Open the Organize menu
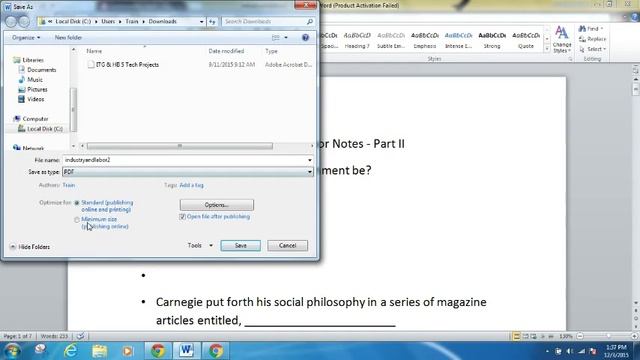Screen dimensions: 640x360 pyautogui.click(x=26, y=38)
